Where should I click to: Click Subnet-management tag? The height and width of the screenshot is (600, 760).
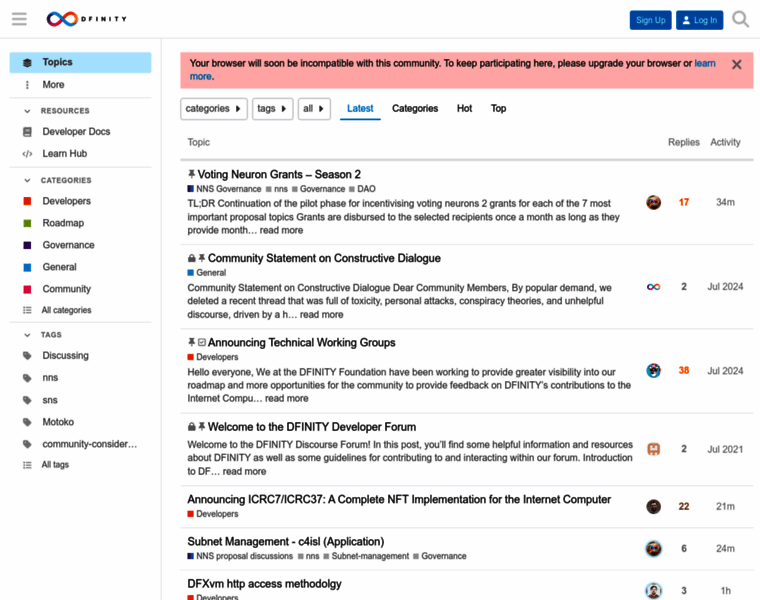pyautogui.click(x=366, y=556)
